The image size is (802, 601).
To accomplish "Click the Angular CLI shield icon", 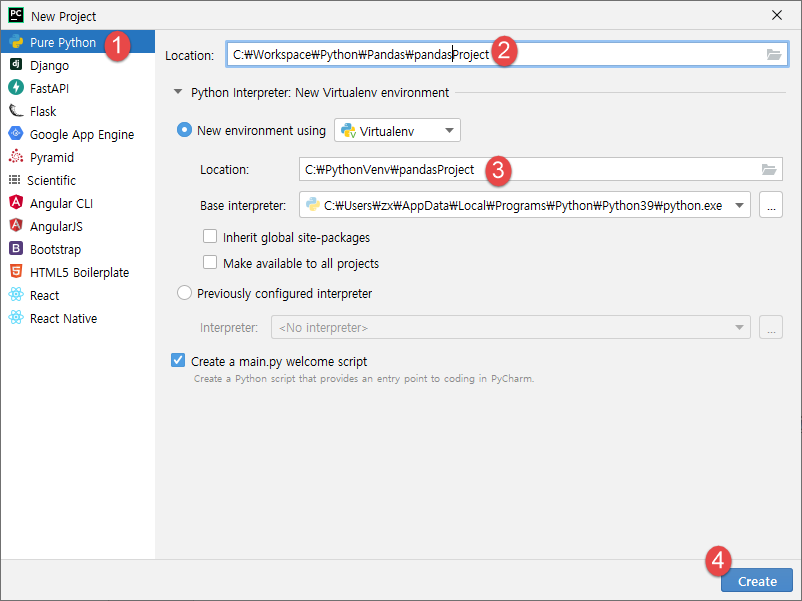I will tap(16, 203).
